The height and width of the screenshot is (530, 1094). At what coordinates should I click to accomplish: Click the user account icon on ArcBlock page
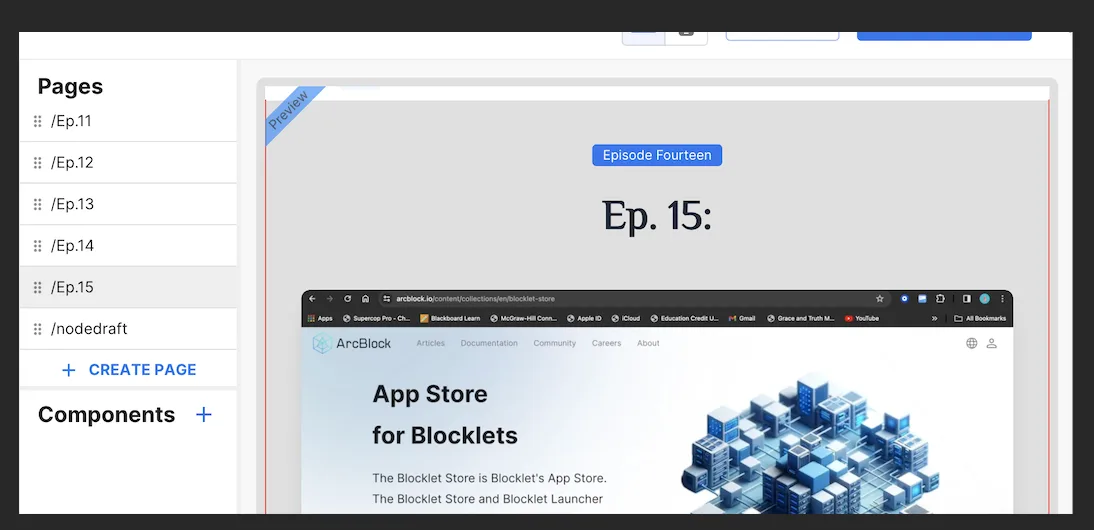click(x=991, y=343)
